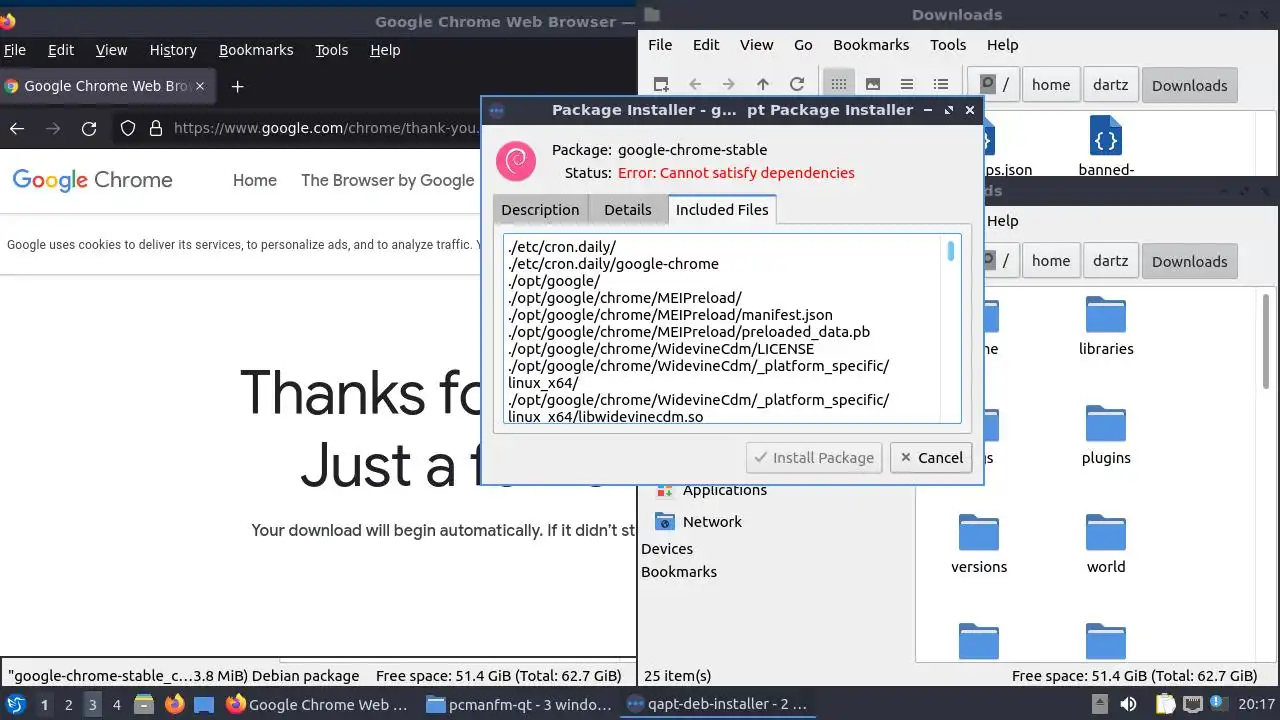Click the Google Chrome logo on page
This screenshot has height=720, width=1280.
point(92,180)
